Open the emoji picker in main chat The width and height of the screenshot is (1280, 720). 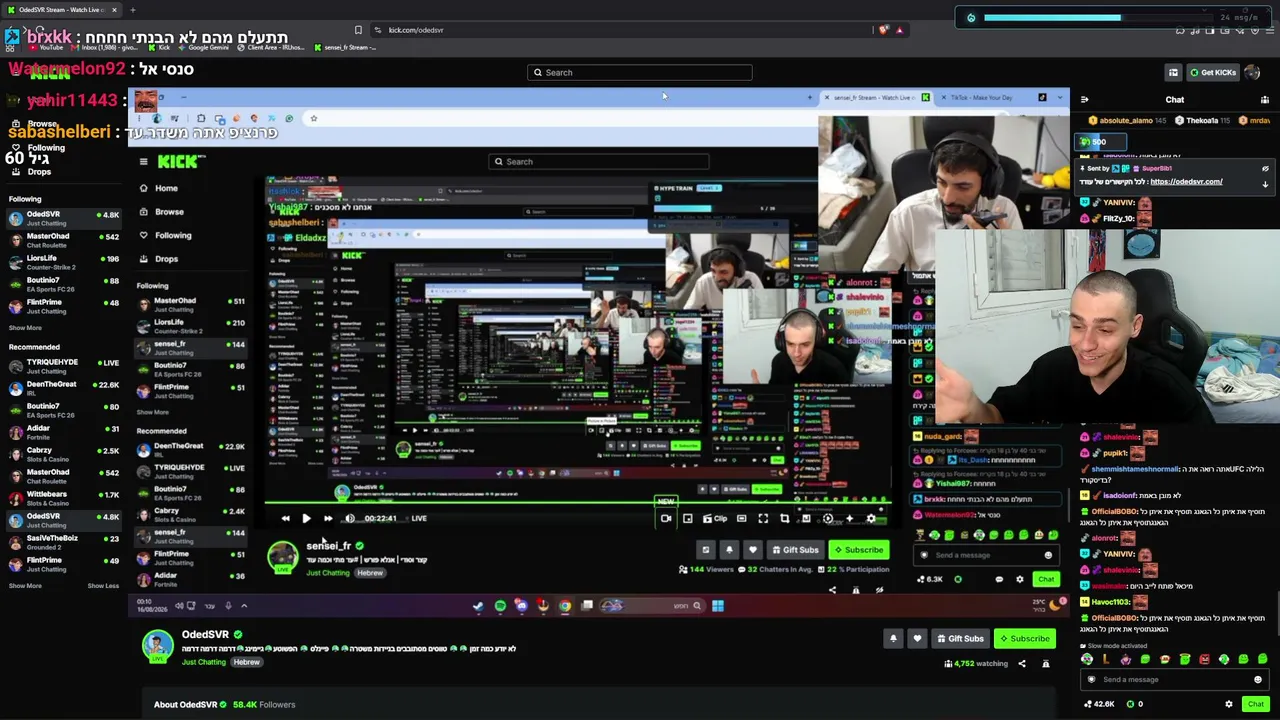[x=1258, y=680]
